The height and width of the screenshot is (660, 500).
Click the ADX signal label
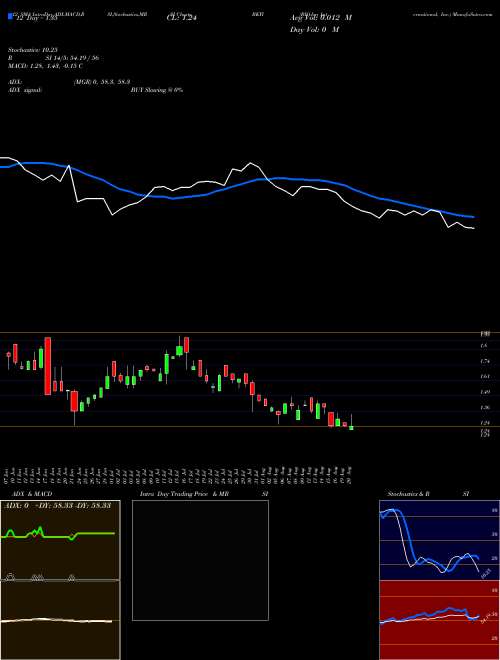25,90
